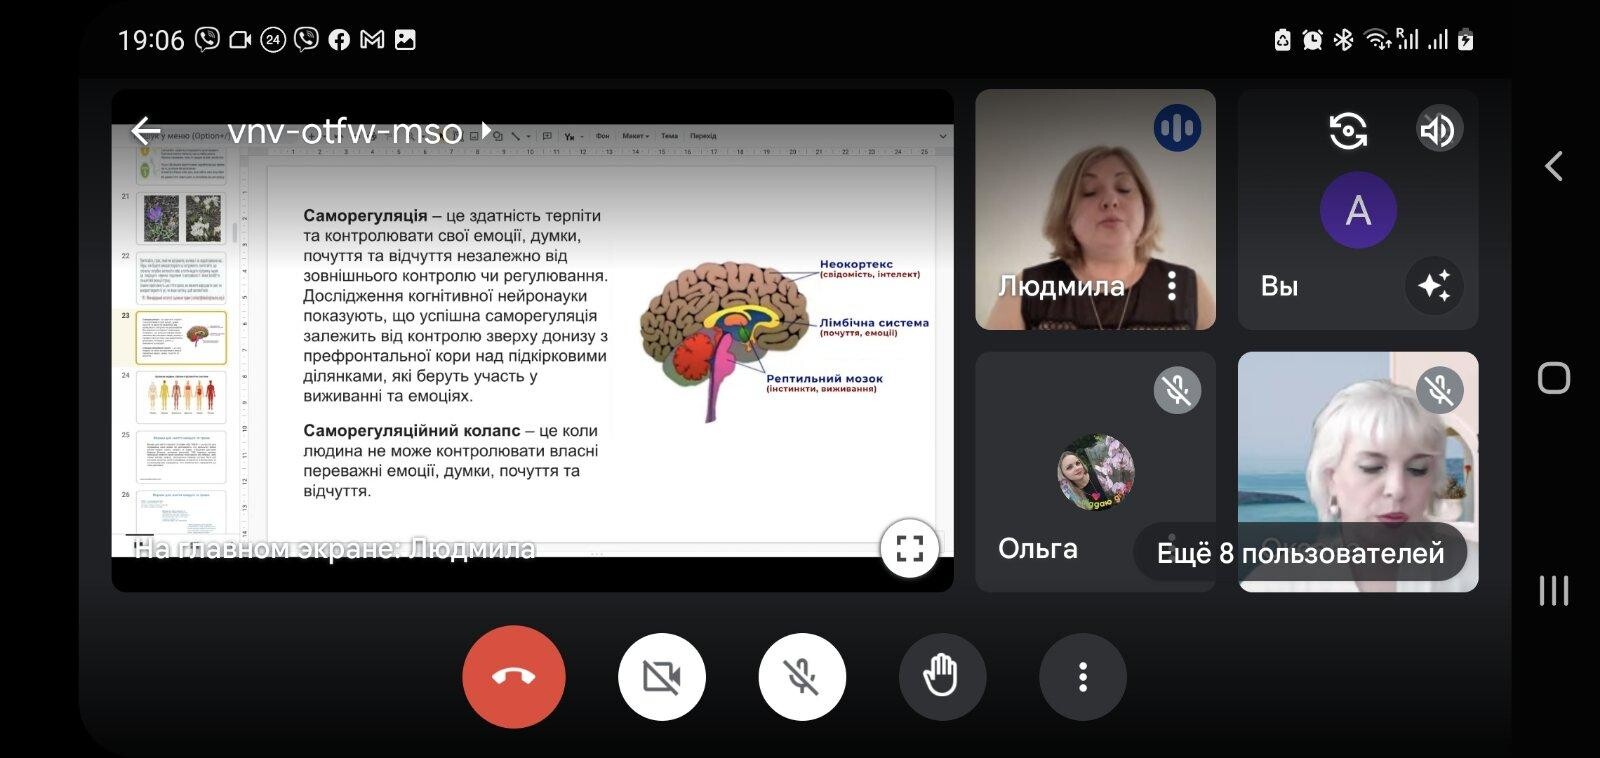The image size is (1600, 758).
Task: Enter fullscreen for the shared presentation
Action: pyautogui.click(x=909, y=548)
